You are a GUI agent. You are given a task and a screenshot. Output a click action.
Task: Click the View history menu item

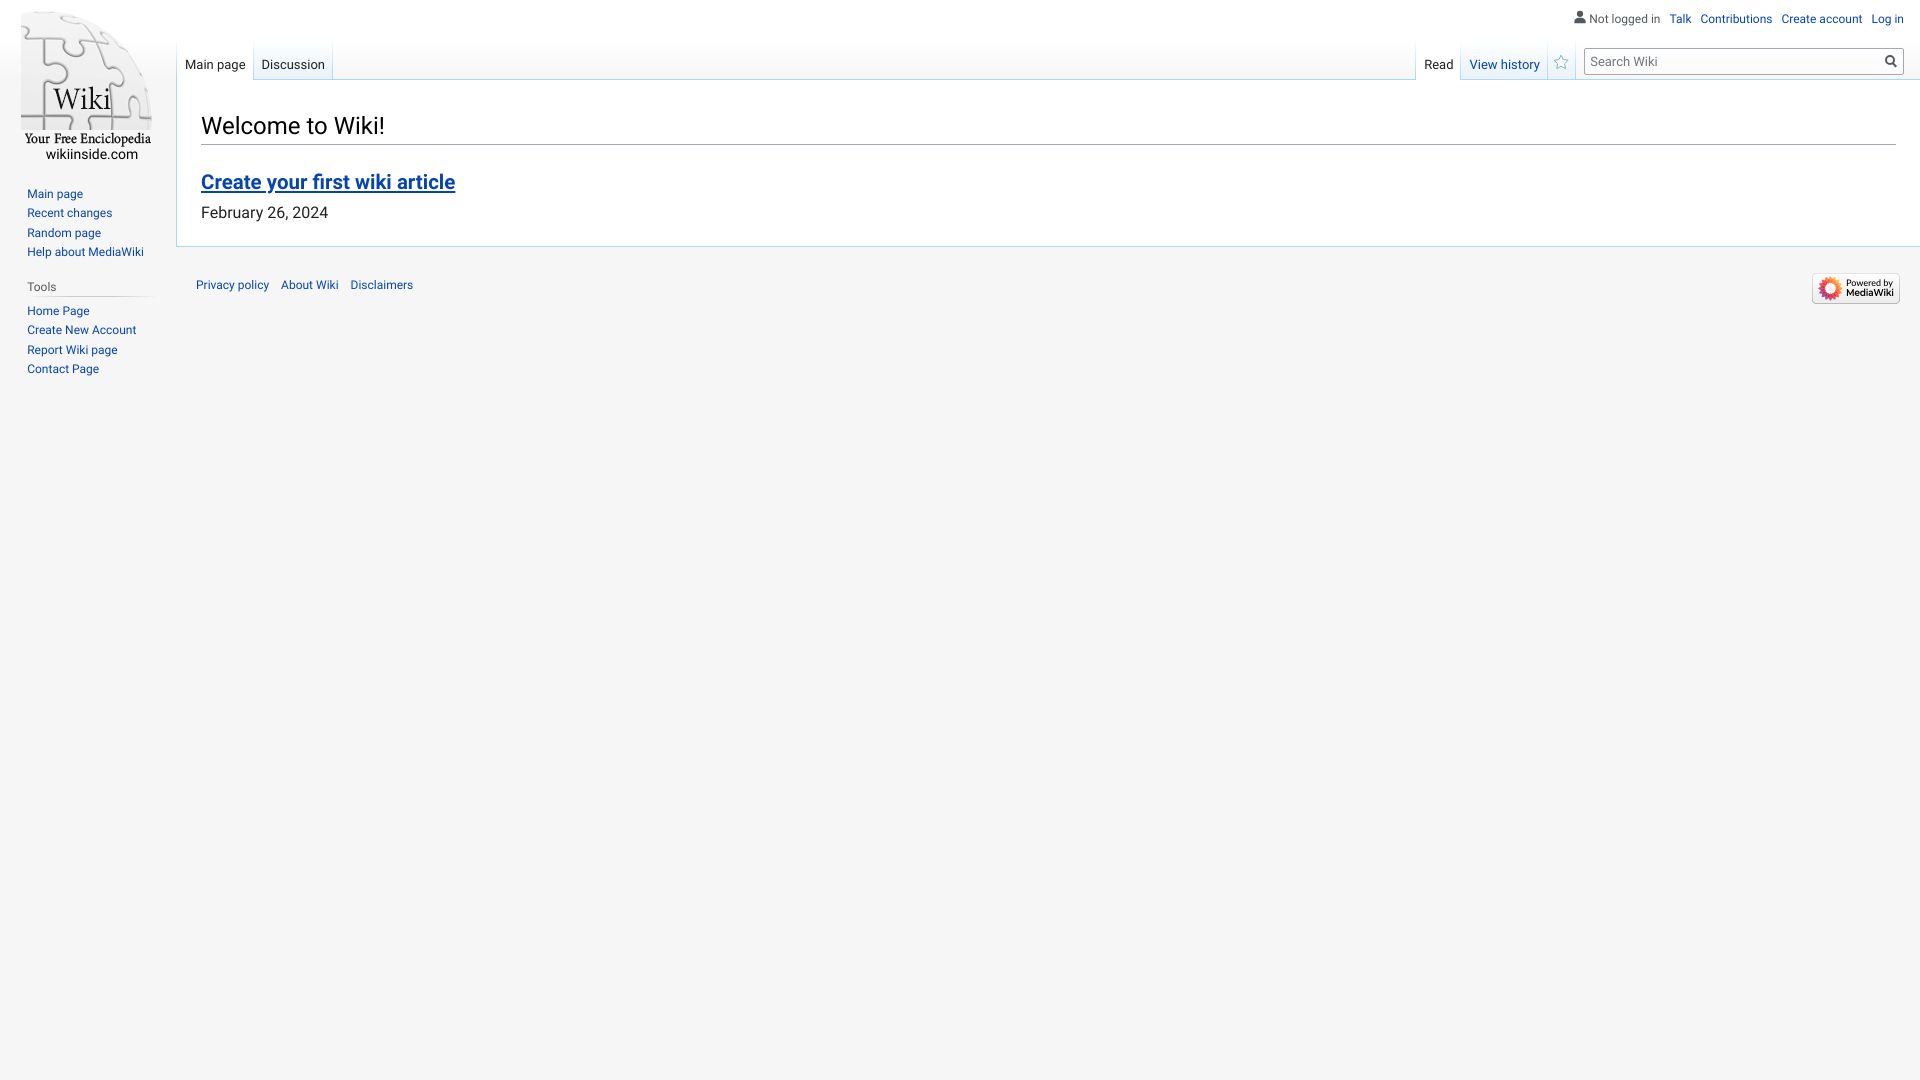pos(1505,63)
